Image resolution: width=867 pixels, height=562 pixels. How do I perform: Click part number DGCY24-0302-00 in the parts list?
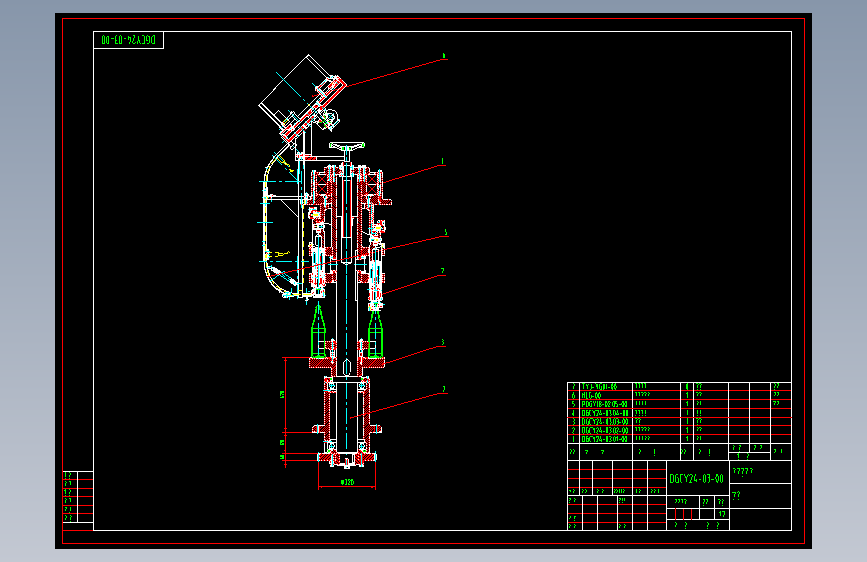coord(604,430)
